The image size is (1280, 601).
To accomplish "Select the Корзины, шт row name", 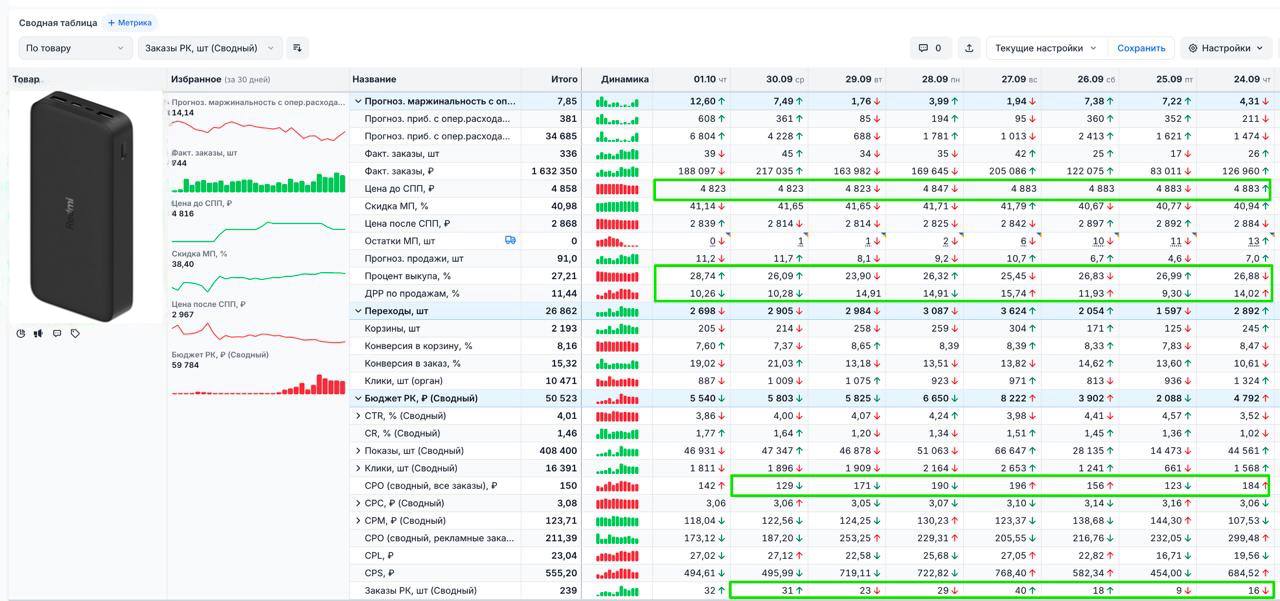I will [392, 328].
